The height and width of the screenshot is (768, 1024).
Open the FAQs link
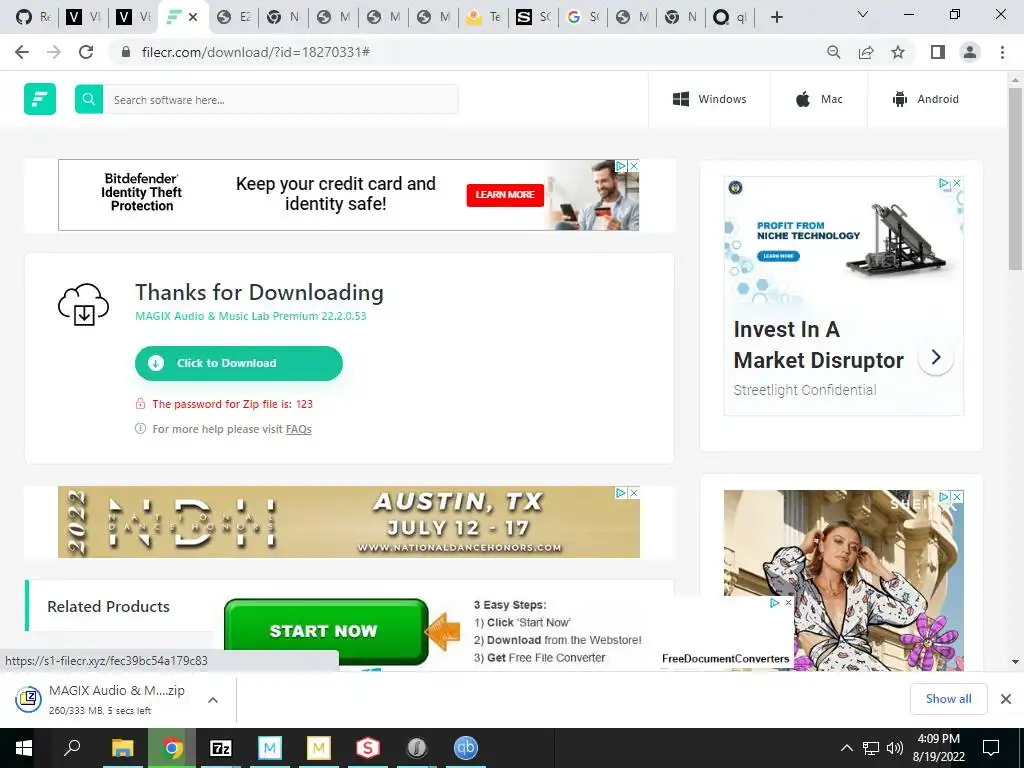(x=298, y=429)
